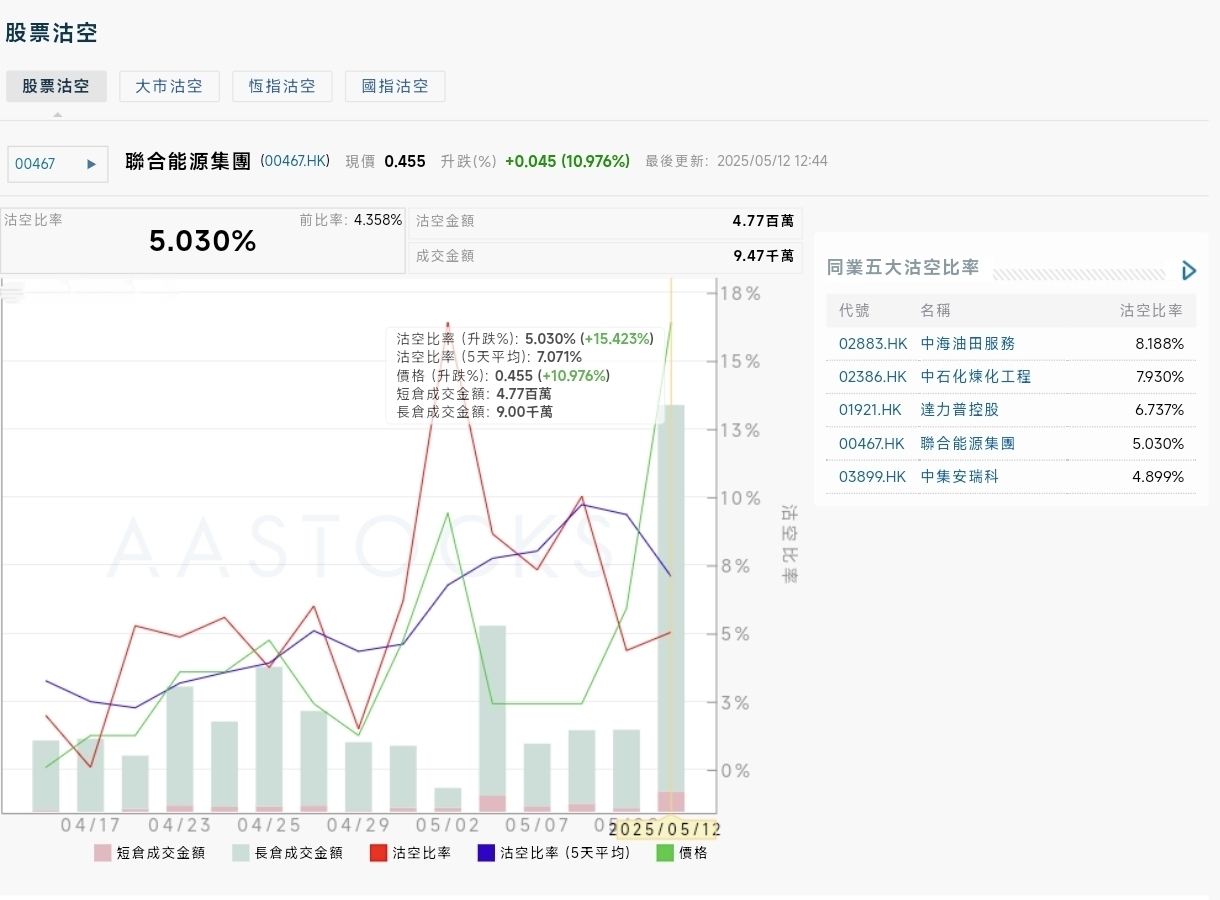Screen dimensions: 1220x900
Task: Click the 05/02 date axis label
Action: click(x=447, y=826)
